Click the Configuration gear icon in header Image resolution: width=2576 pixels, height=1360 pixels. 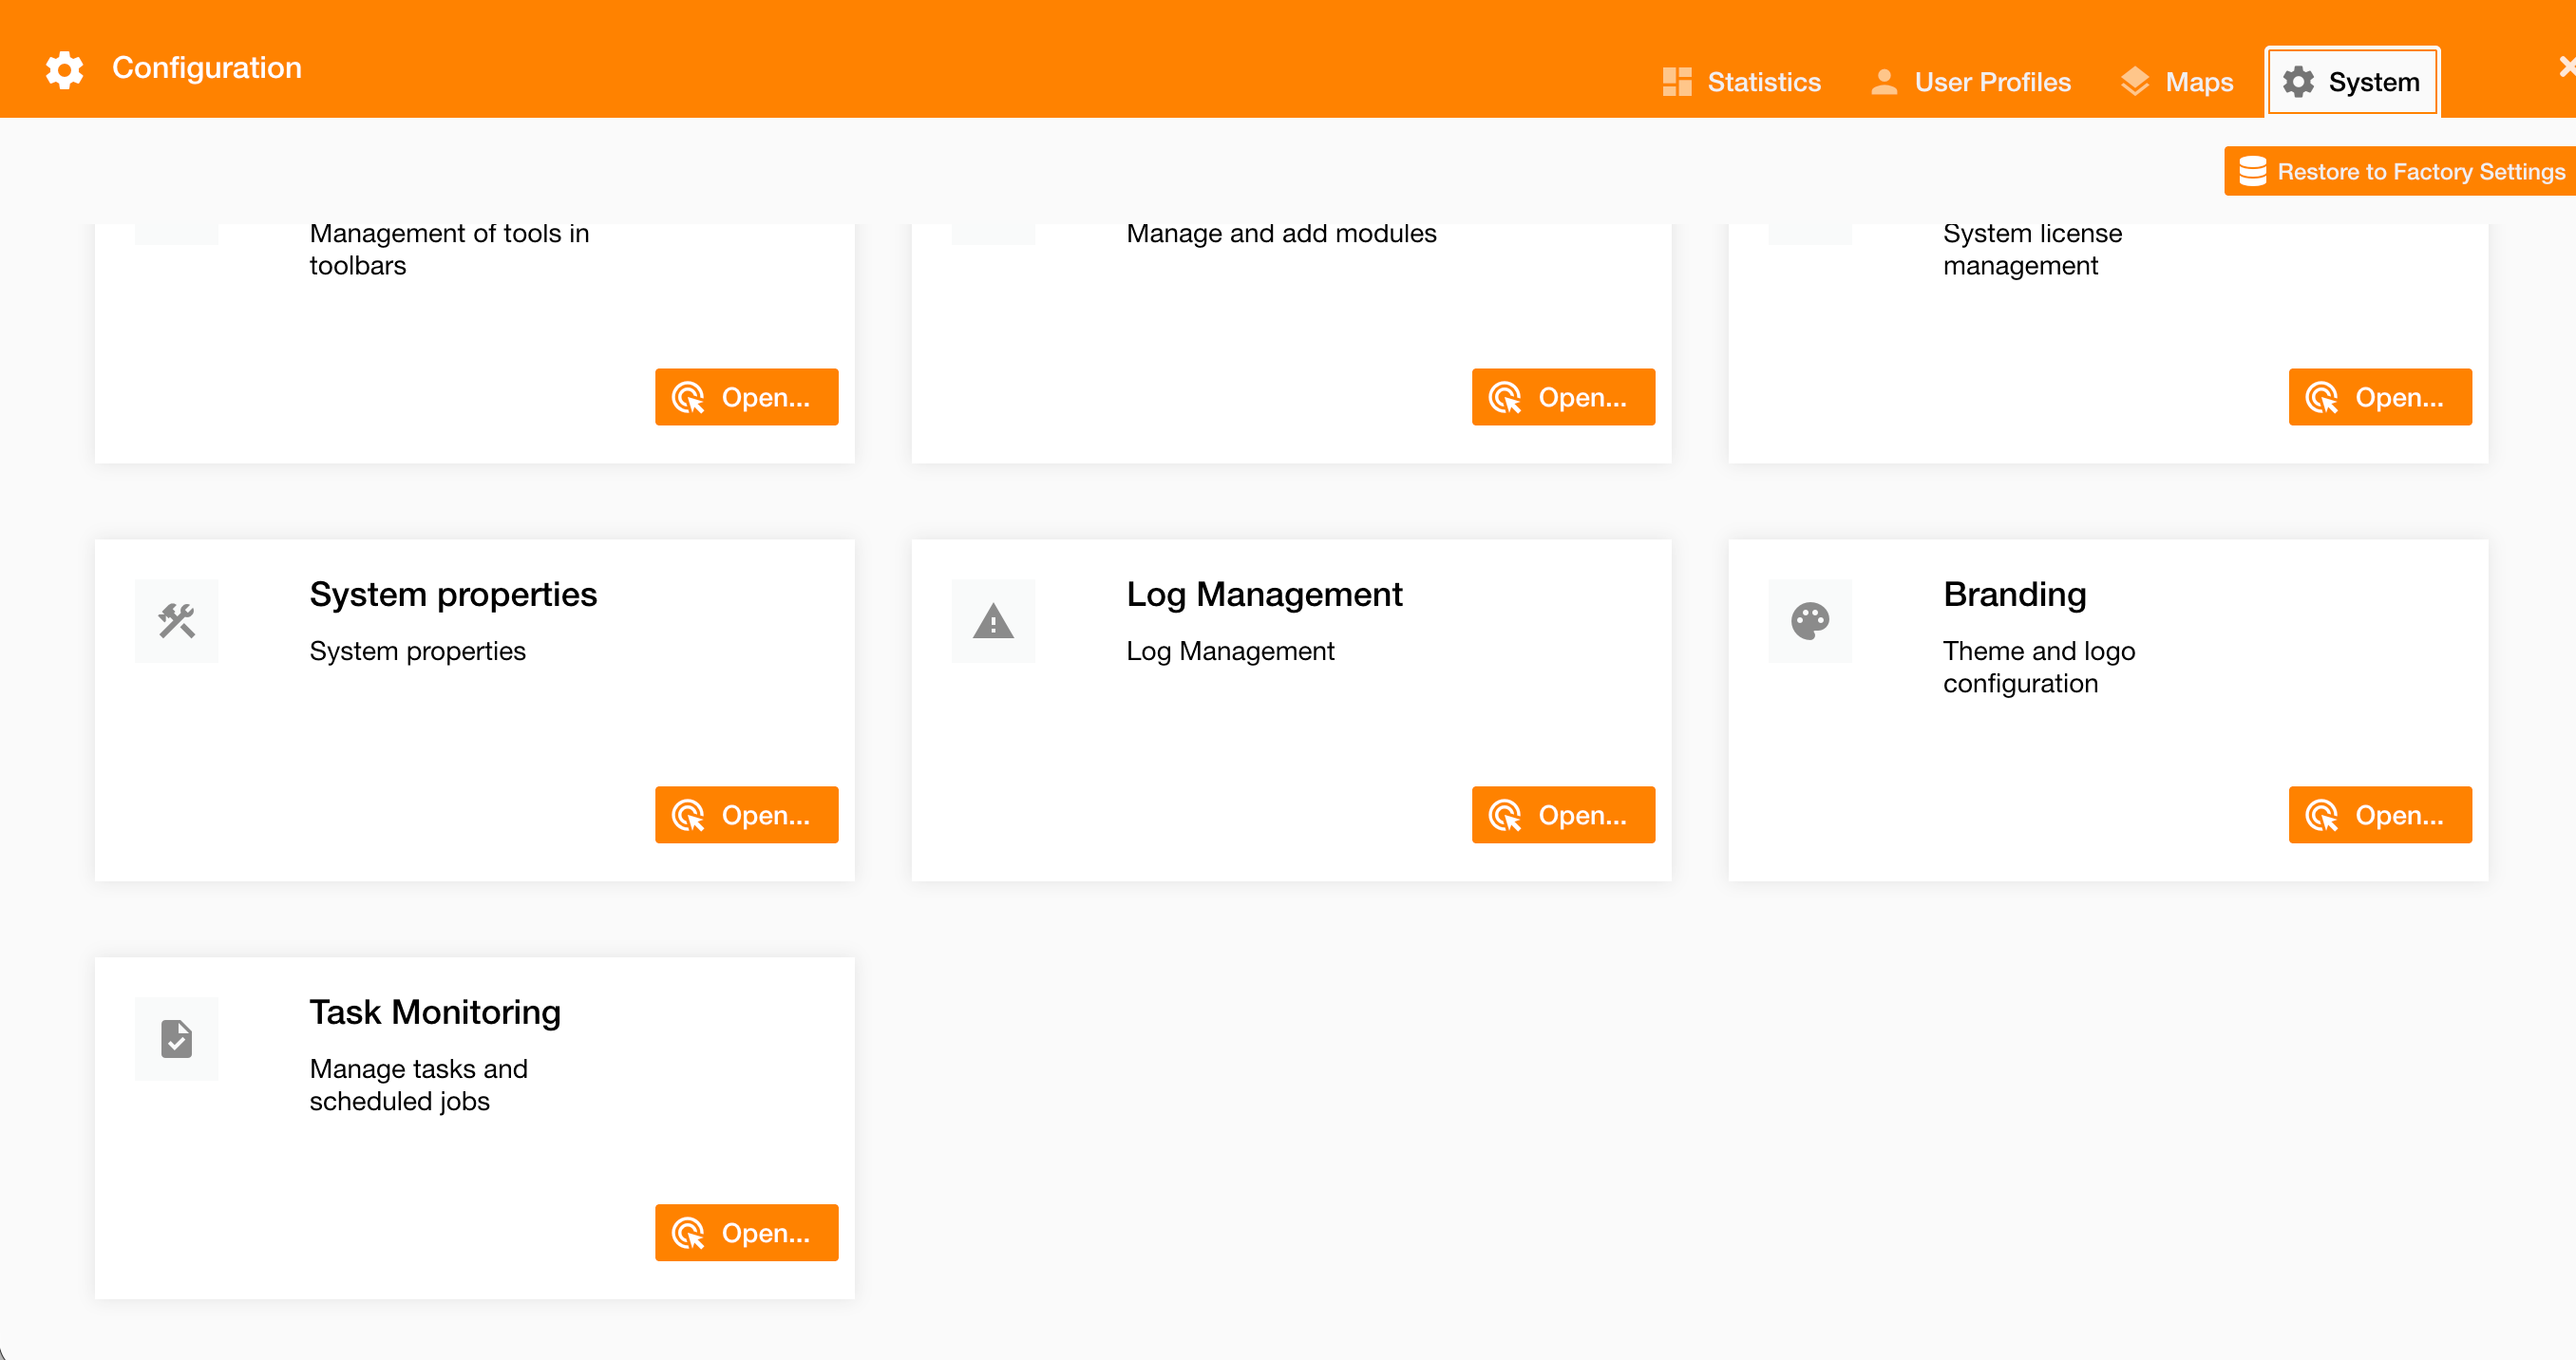tap(65, 69)
